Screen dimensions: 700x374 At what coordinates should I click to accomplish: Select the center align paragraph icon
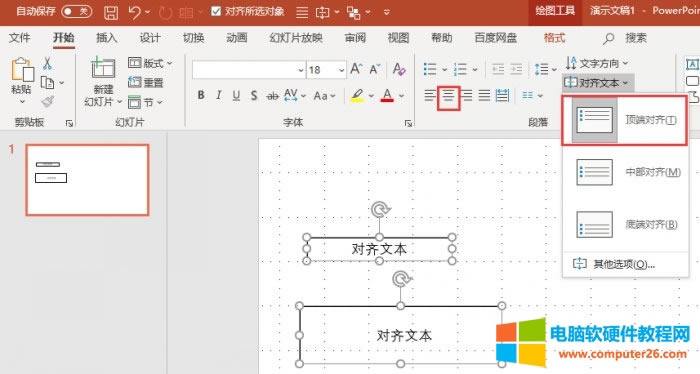pos(449,96)
